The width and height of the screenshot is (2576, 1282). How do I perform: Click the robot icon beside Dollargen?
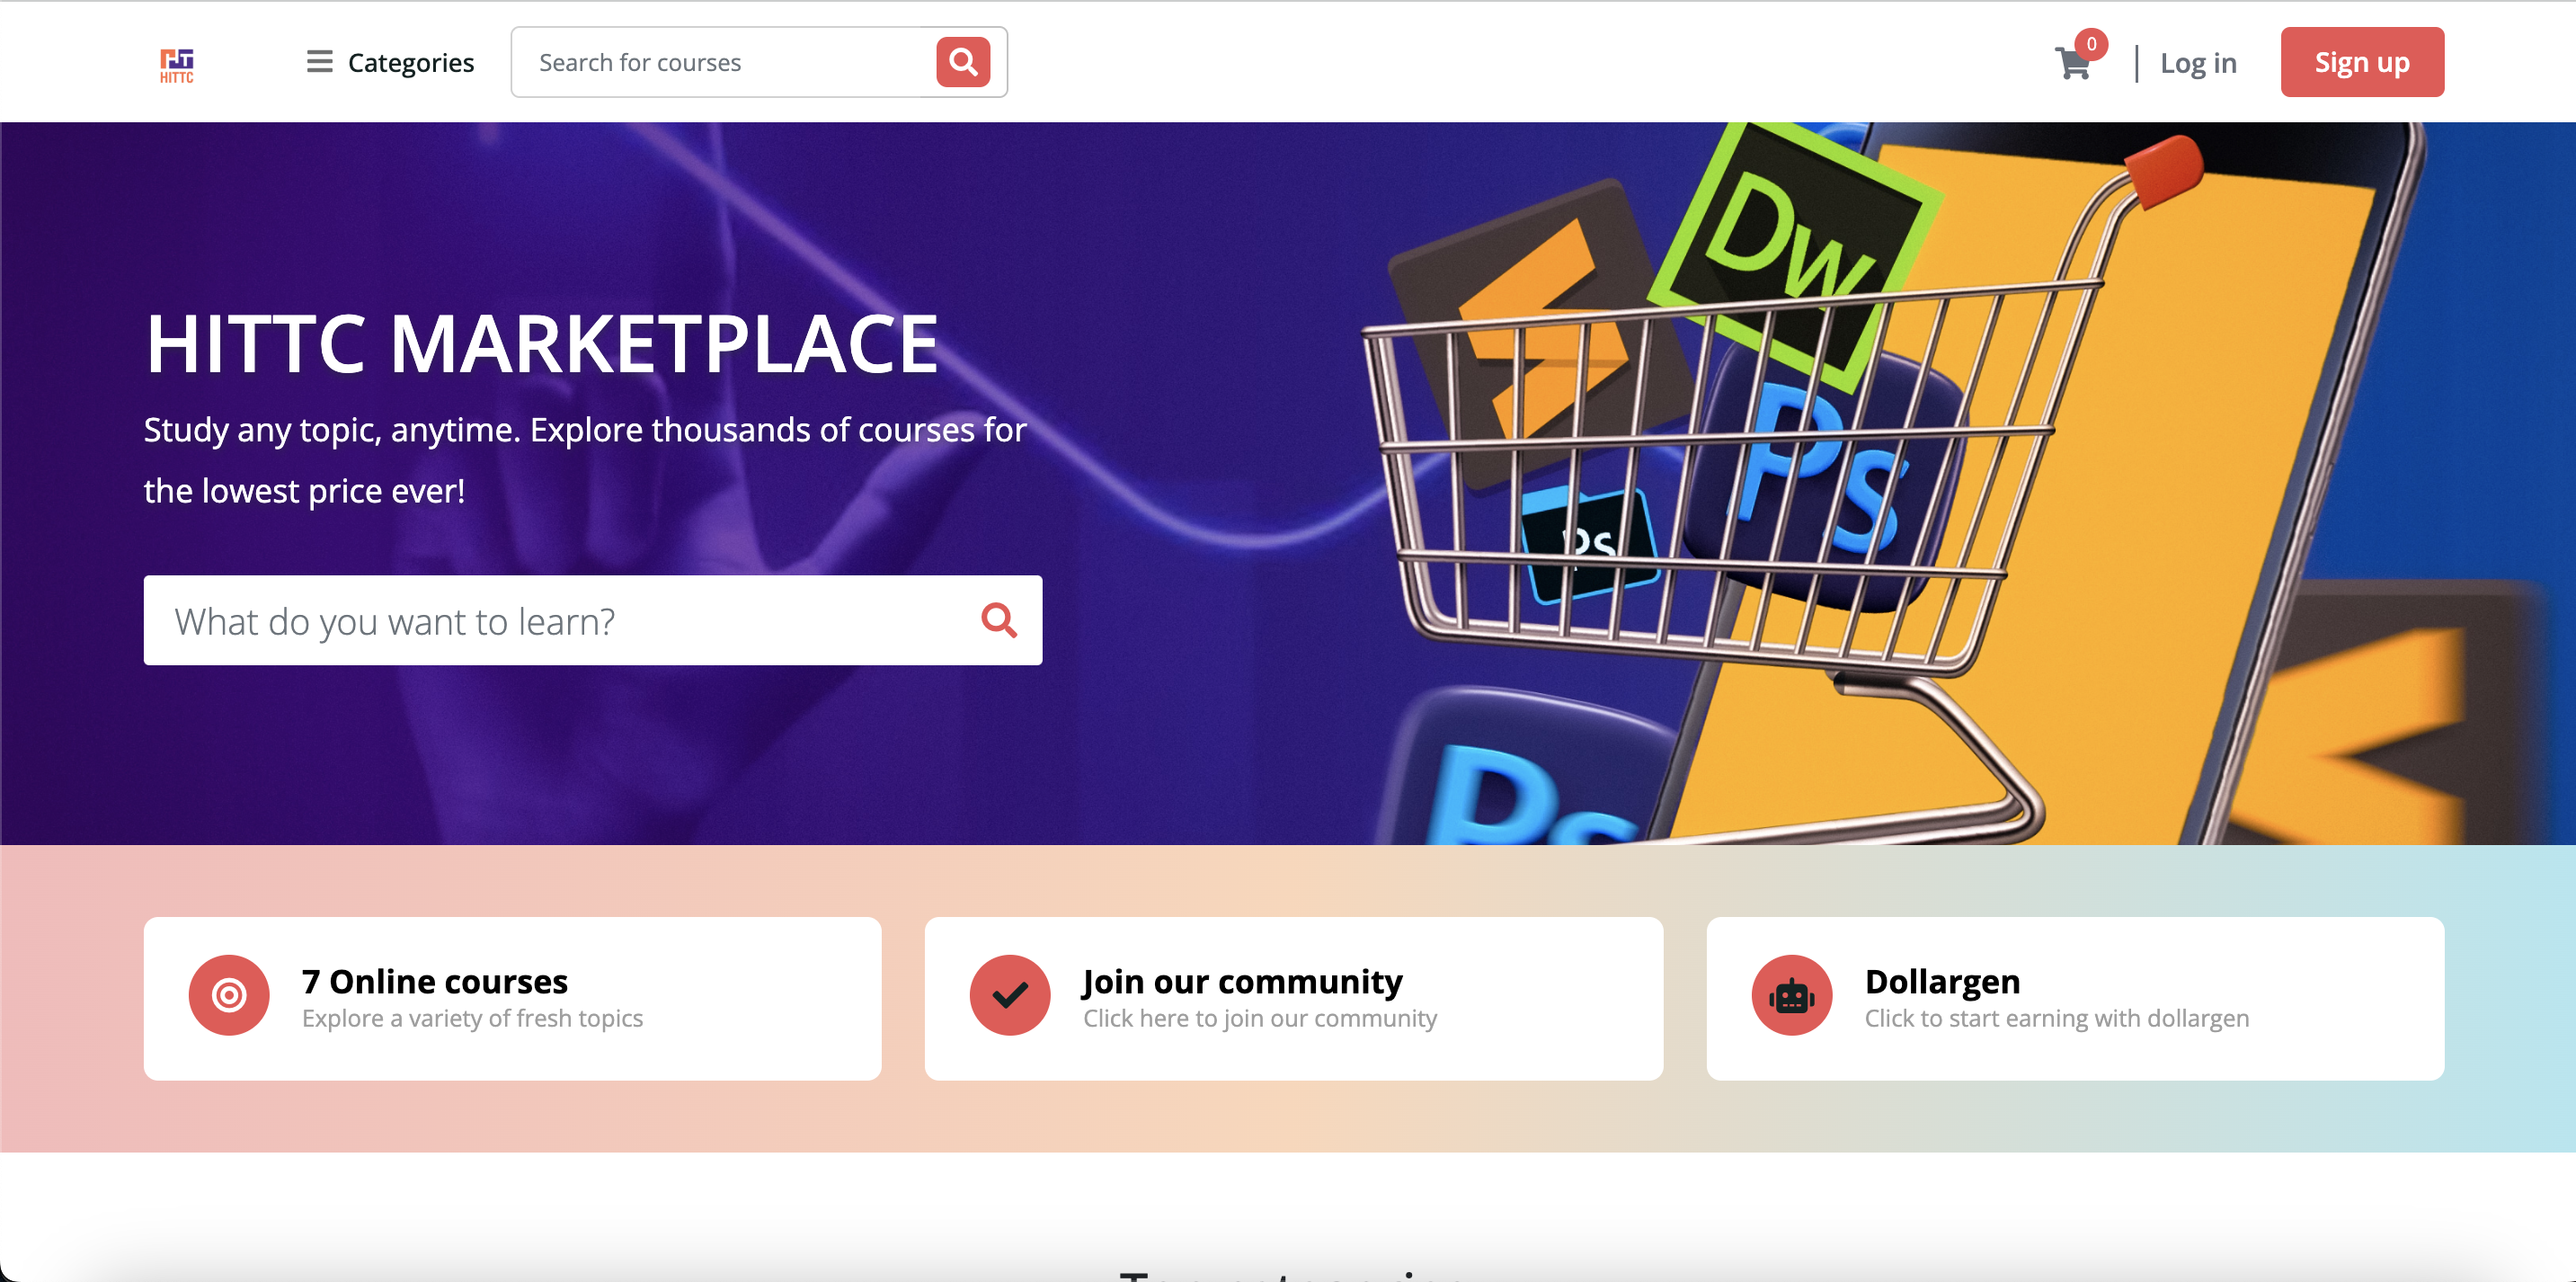(1791, 995)
